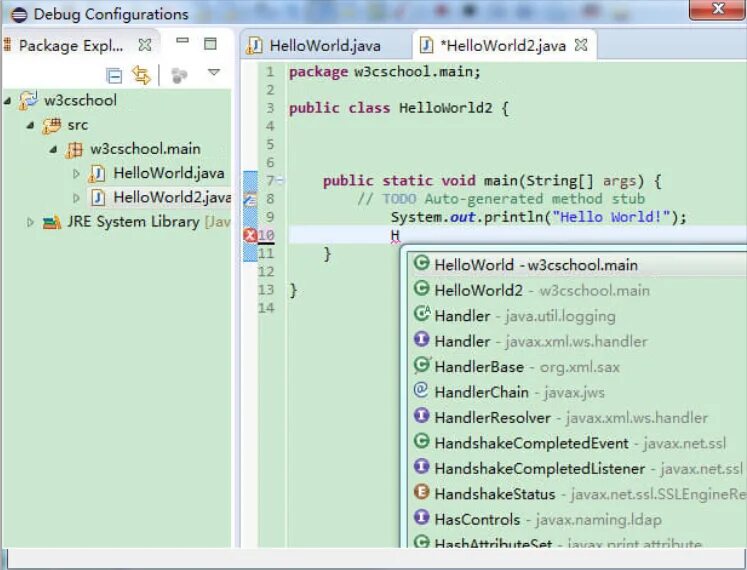Expand HelloWorld2.java in the tree
Viewport: 747px width, 570px height.
coord(76,197)
